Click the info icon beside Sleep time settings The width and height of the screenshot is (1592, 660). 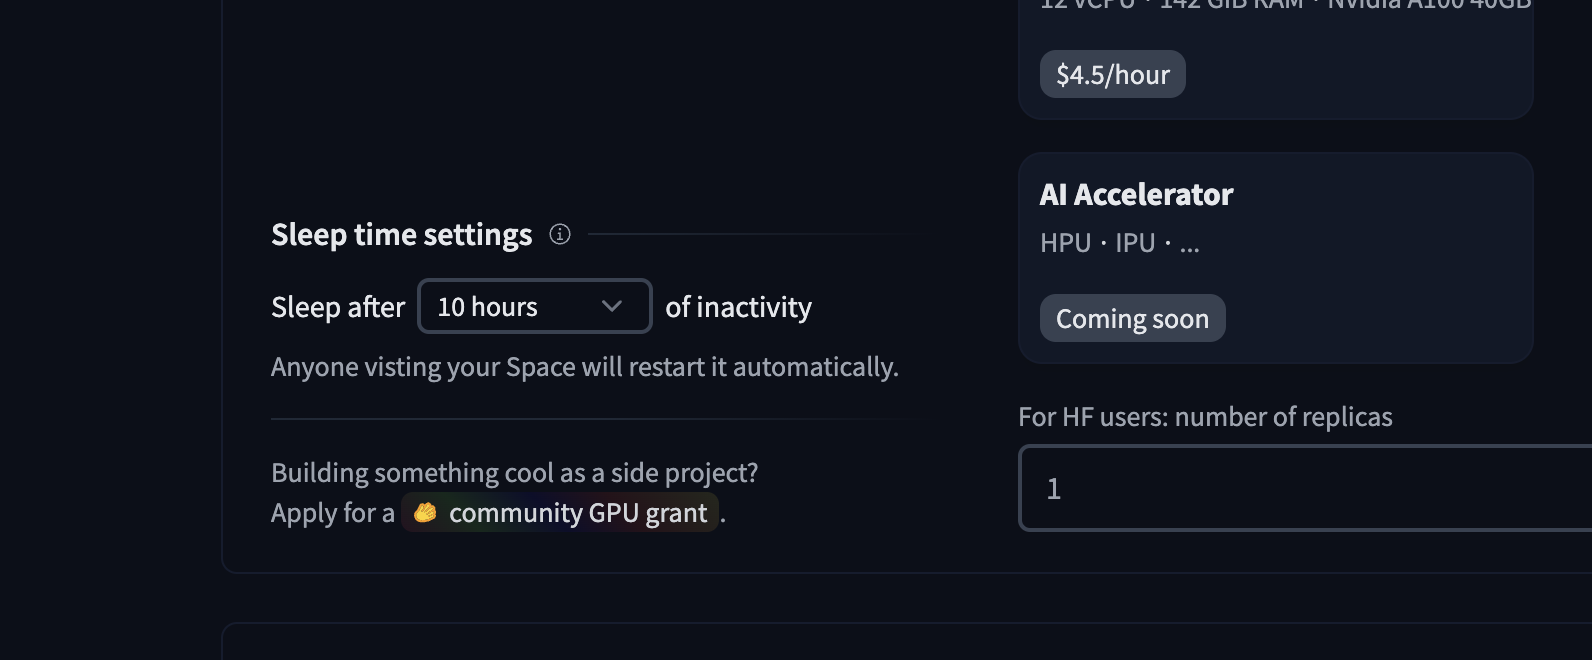coord(560,234)
